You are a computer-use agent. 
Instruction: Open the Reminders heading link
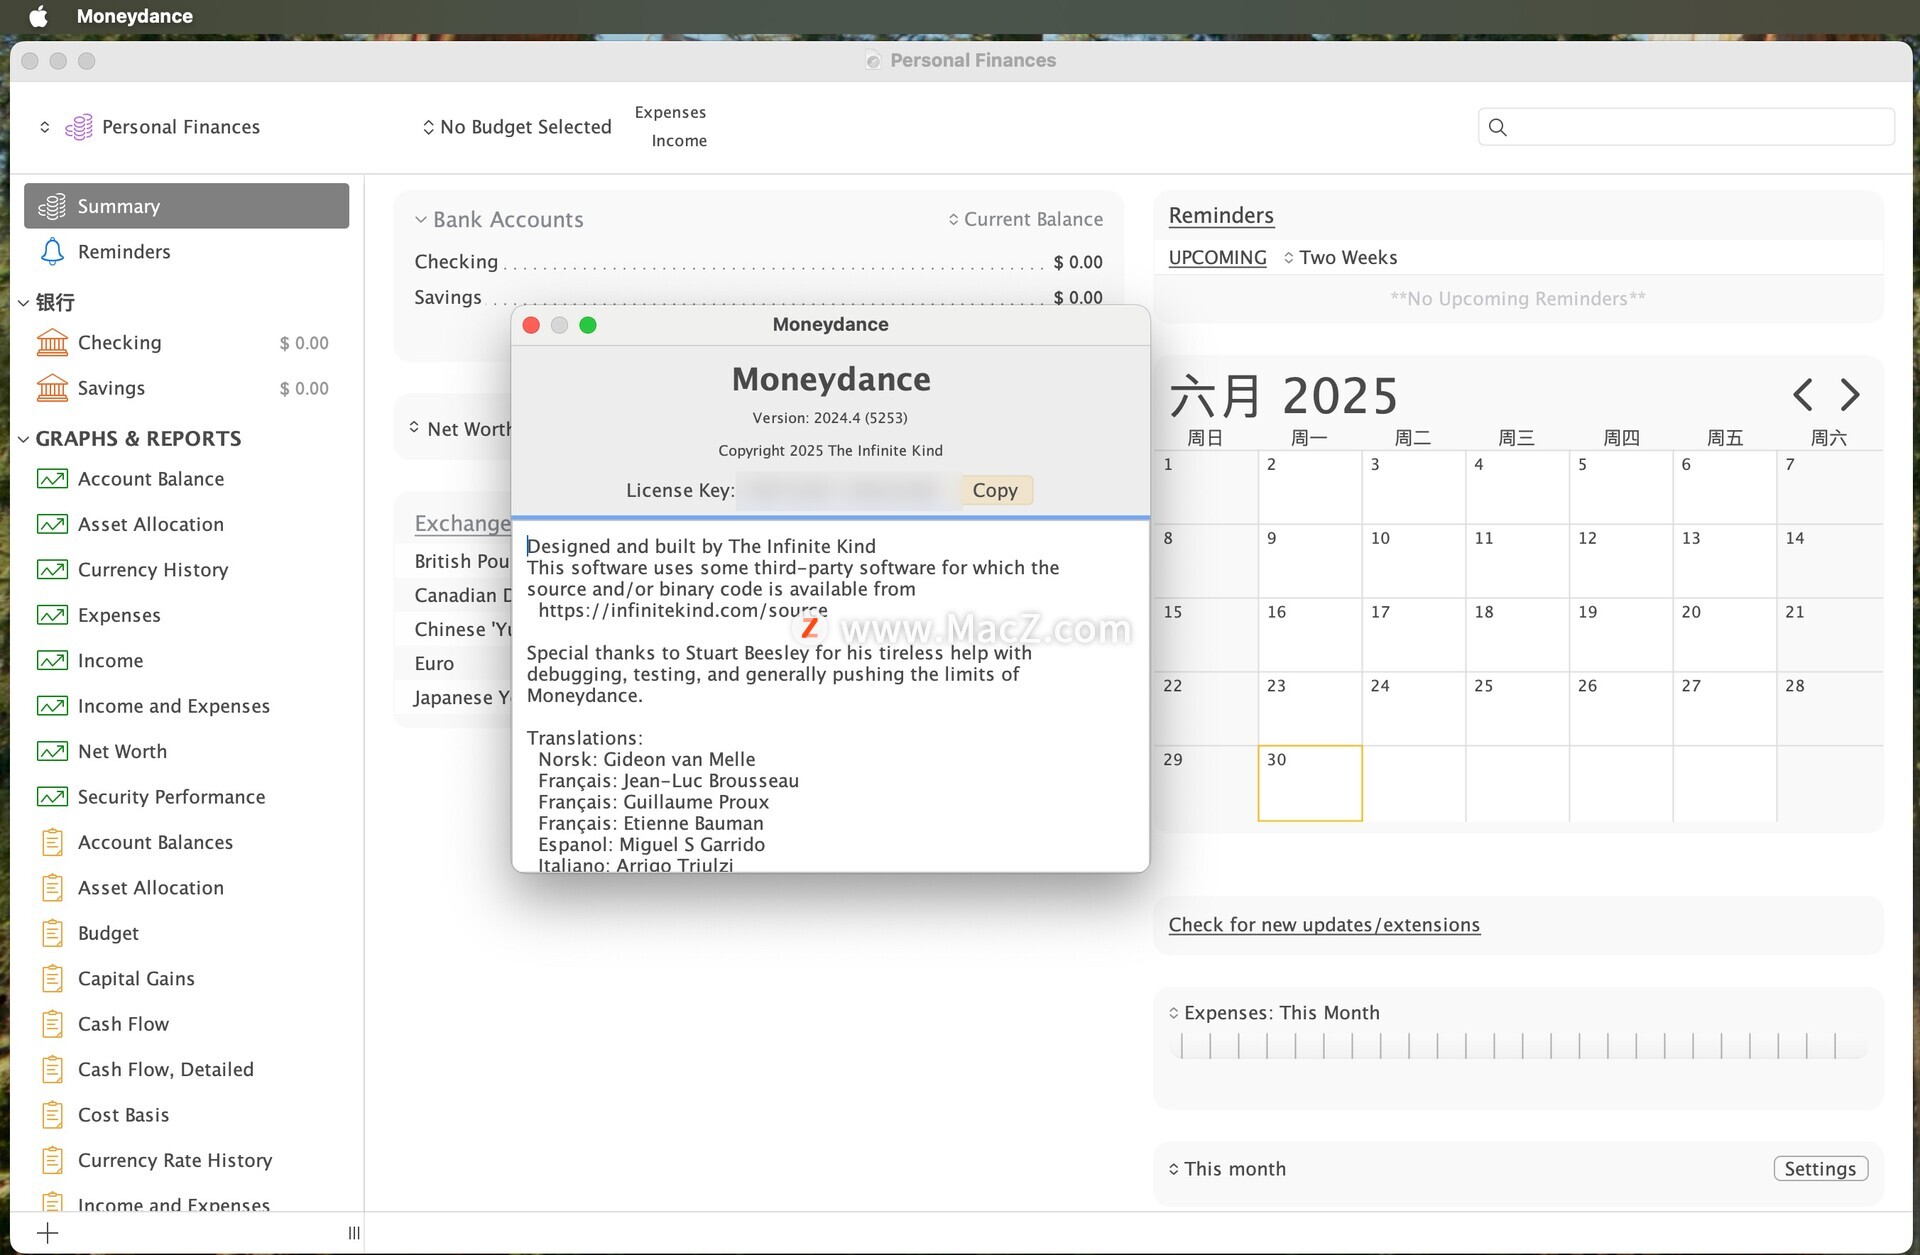click(x=1221, y=215)
